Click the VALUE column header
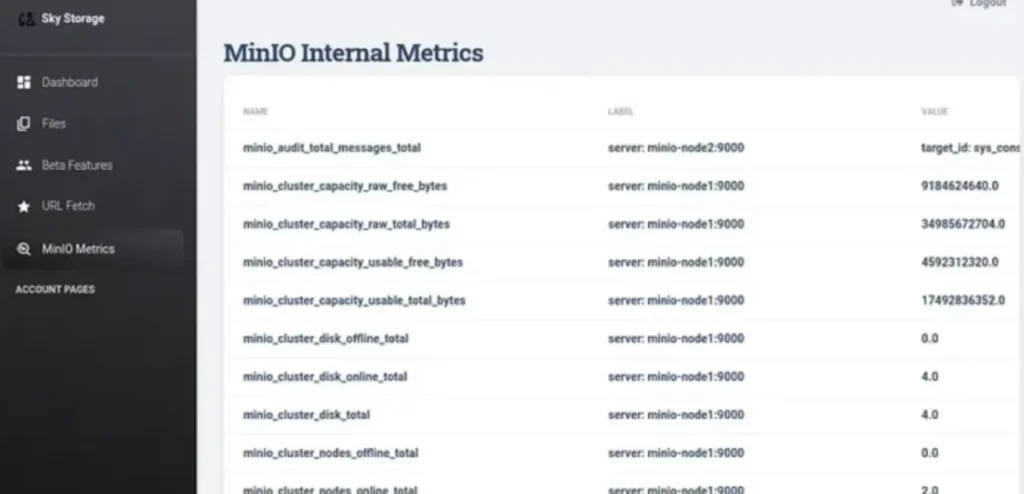The image size is (1024, 494). (x=934, y=111)
